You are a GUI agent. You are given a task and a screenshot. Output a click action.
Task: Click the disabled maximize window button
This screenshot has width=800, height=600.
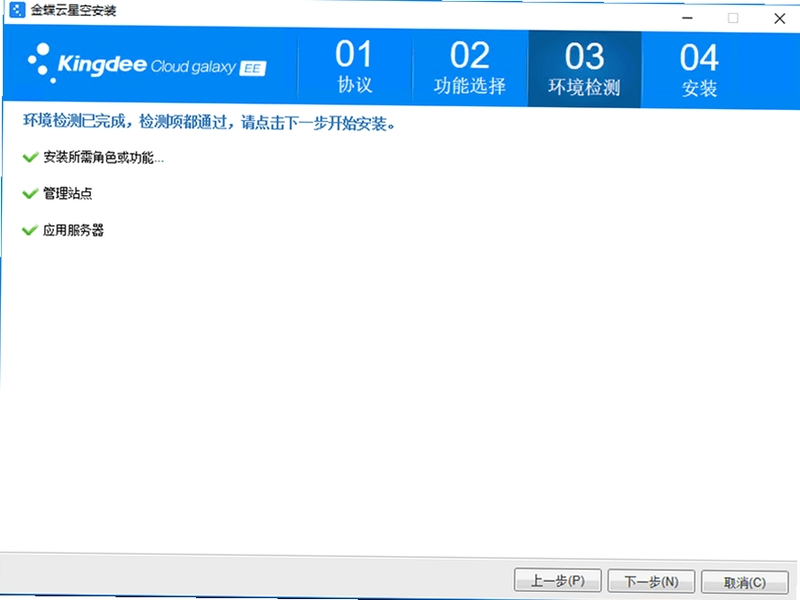(x=733, y=18)
